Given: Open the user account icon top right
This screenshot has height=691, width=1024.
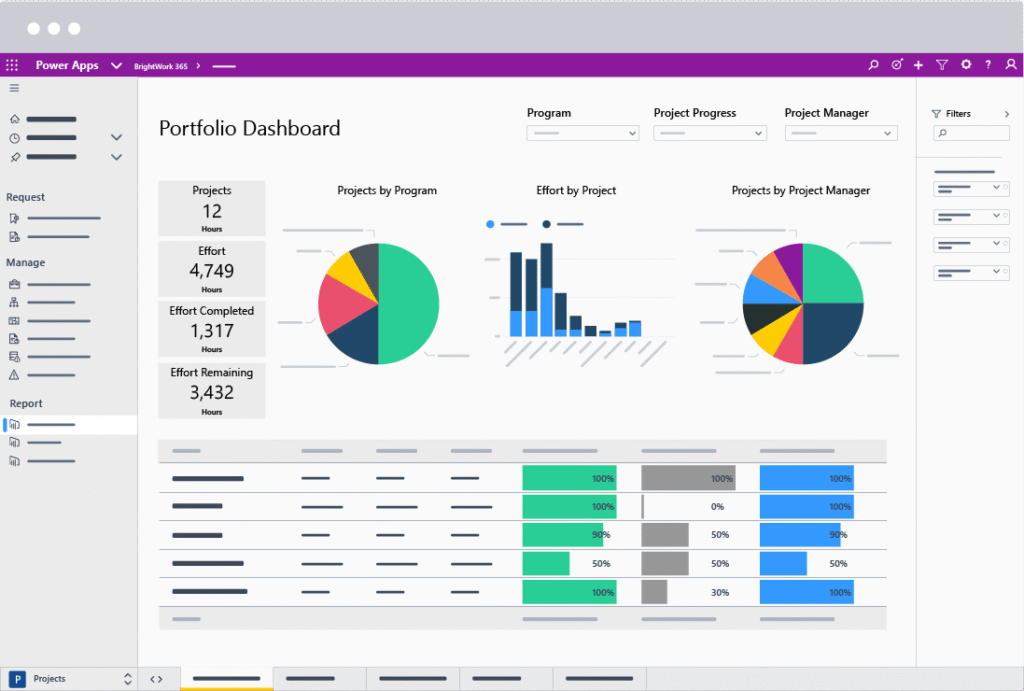Looking at the screenshot, I should click(x=1011, y=64).
